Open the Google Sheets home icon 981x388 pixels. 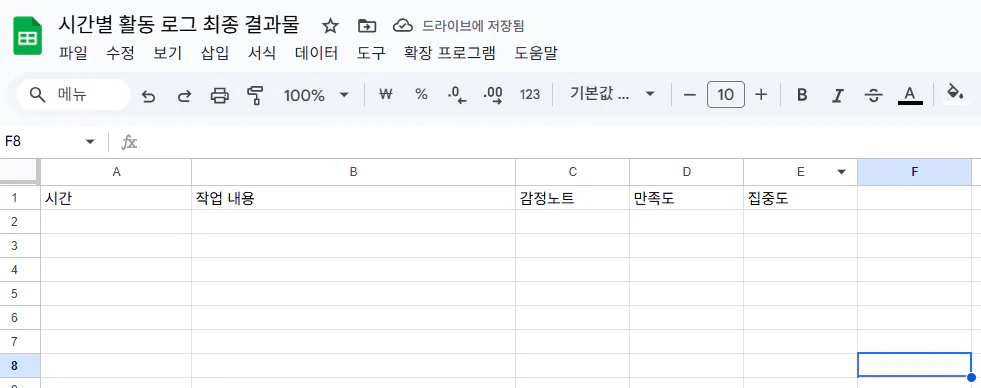click(x=28, y=37)
